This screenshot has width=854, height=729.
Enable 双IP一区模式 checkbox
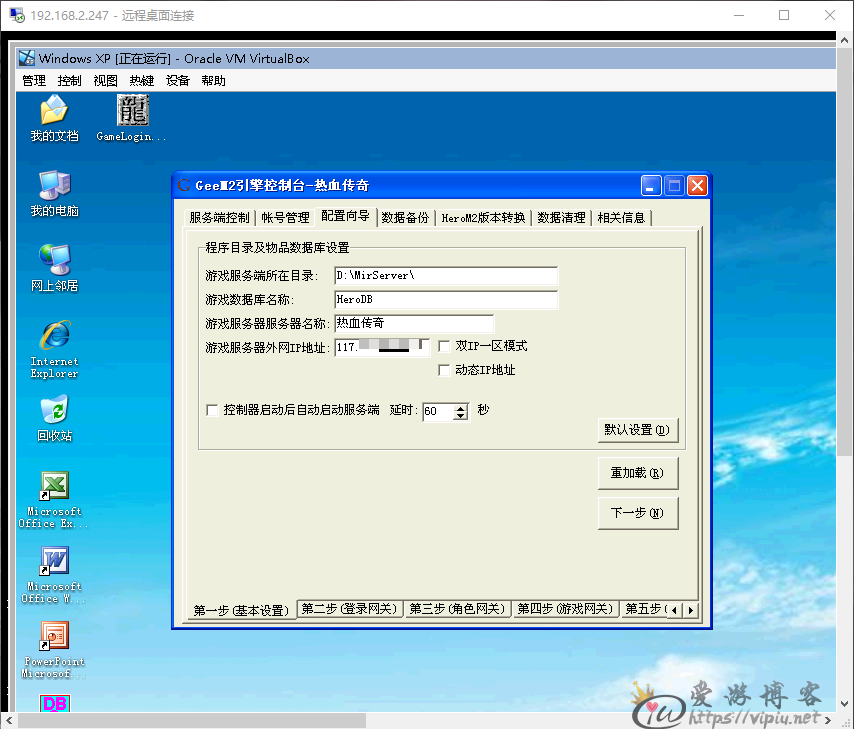point(444,347)
